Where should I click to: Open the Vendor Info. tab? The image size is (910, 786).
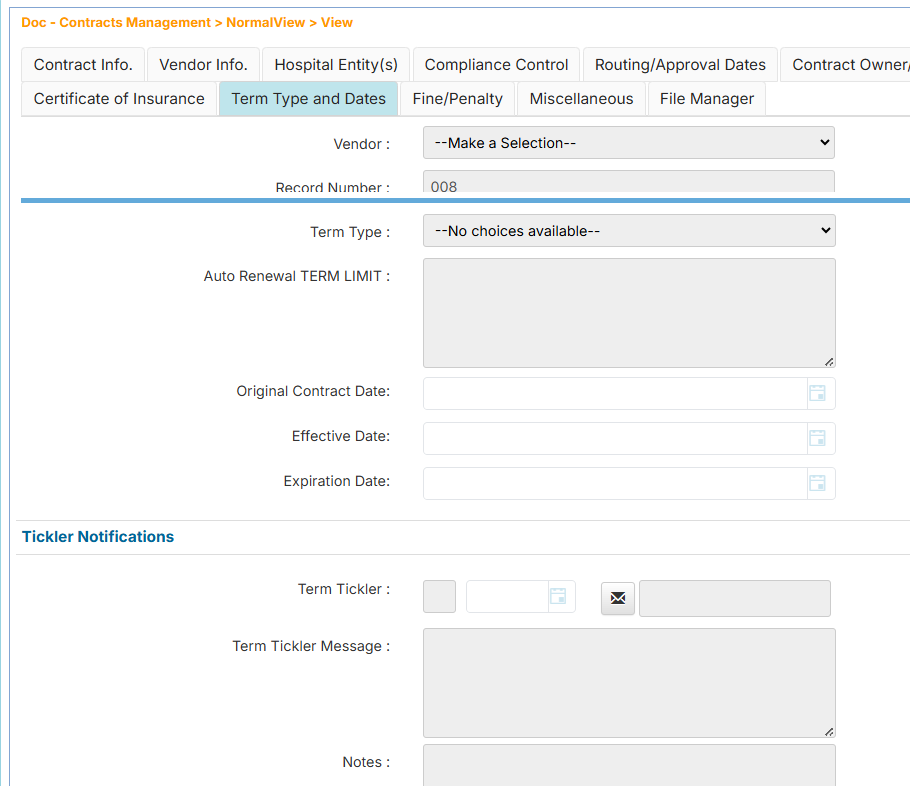pyautogui.click(x=203, y=65)
